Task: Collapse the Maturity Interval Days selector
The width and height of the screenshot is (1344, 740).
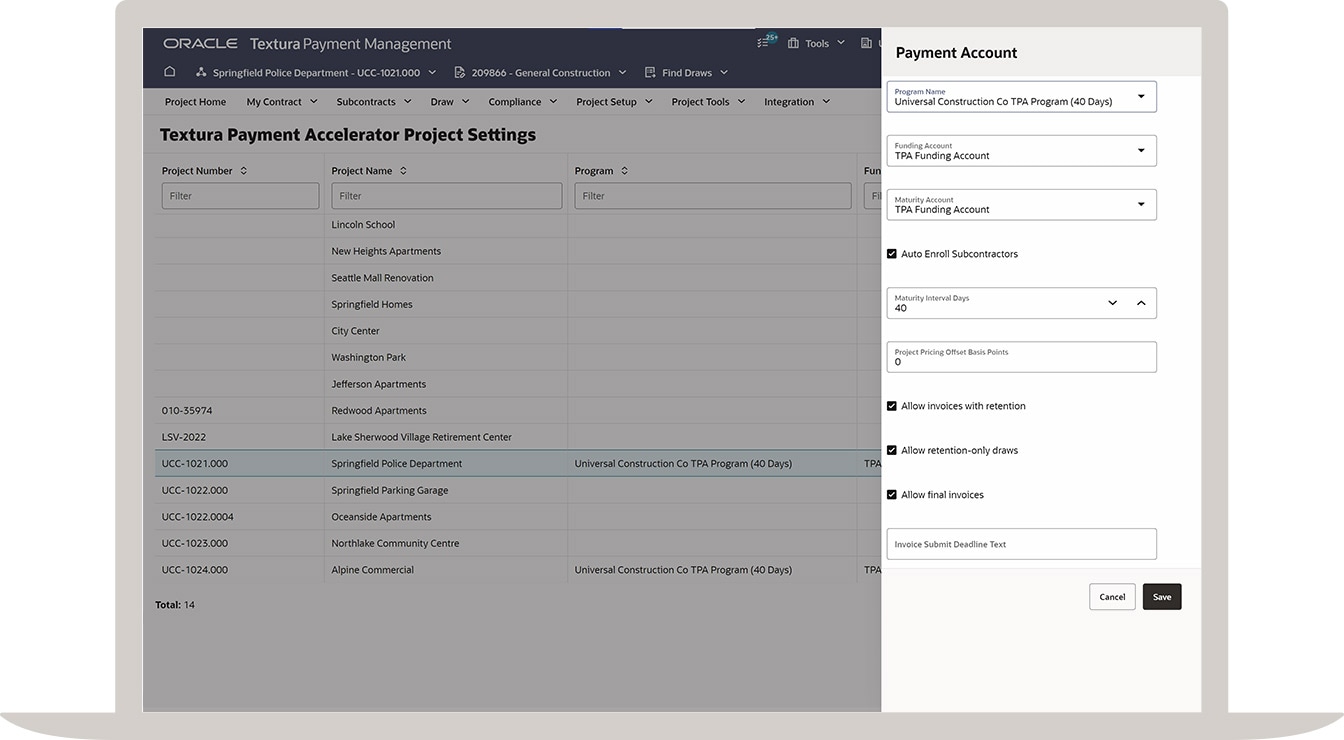Action: point(1141,302)
